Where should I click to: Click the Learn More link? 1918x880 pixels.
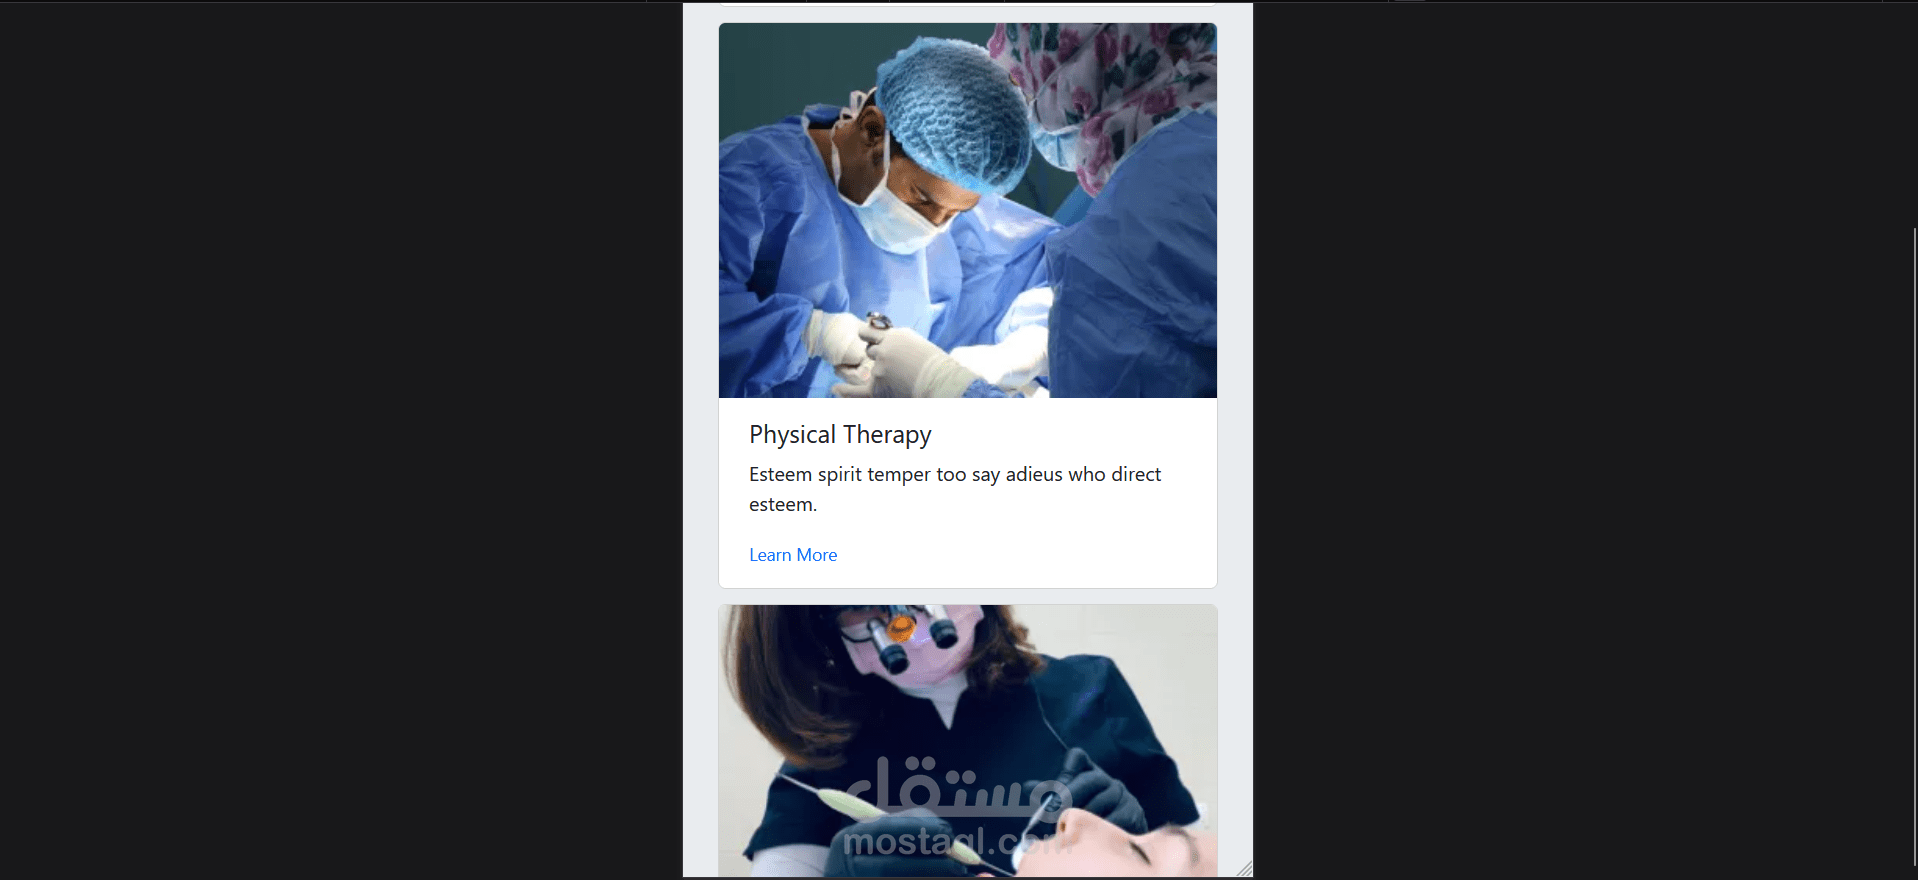click(x=793, y=555)
